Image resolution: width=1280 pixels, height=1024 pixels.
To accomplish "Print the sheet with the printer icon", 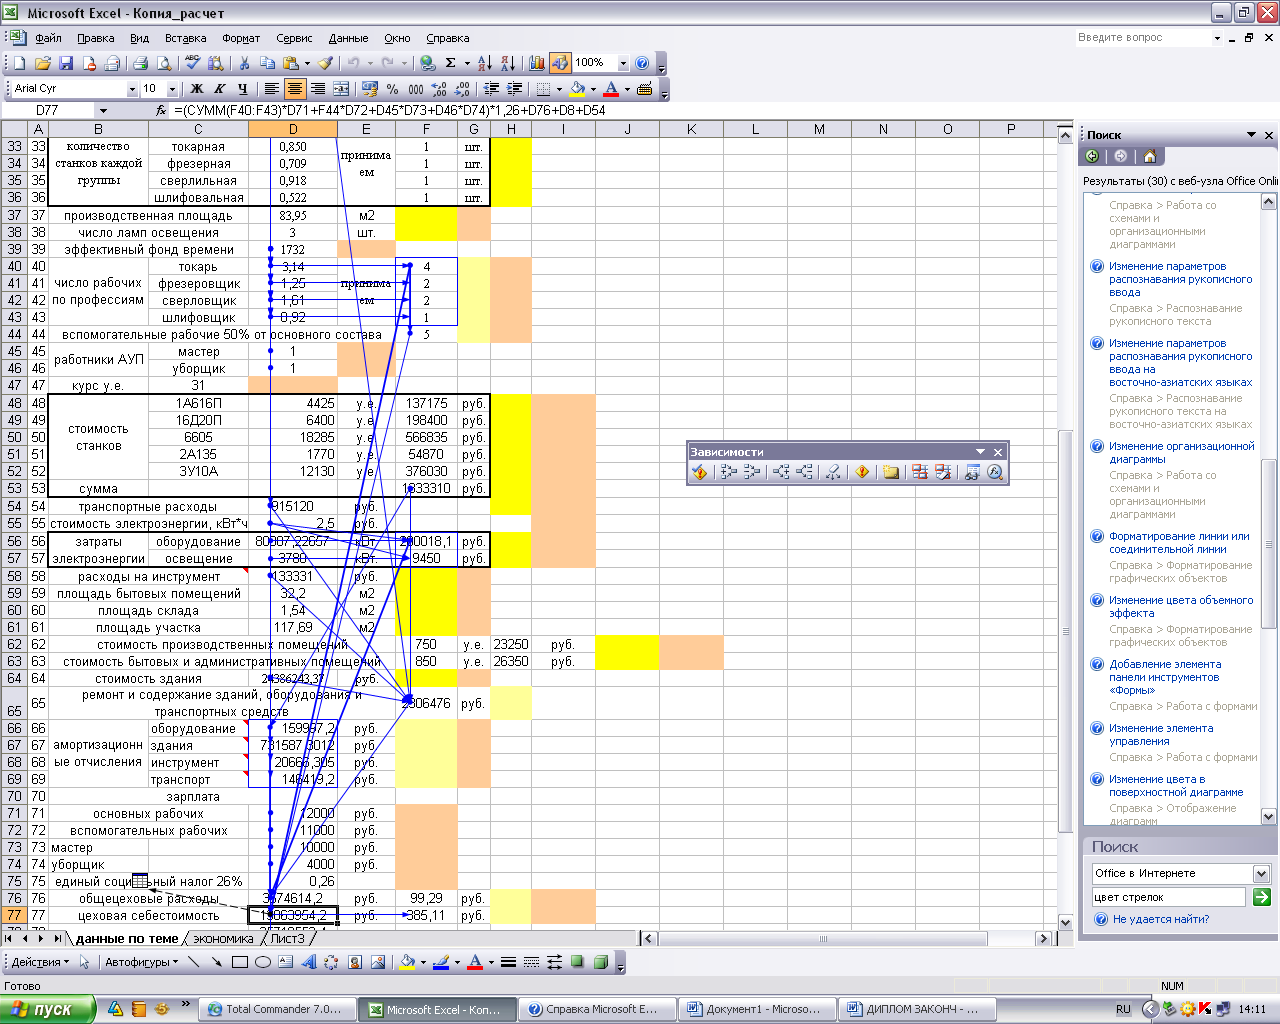I will (x=140, y=63).
